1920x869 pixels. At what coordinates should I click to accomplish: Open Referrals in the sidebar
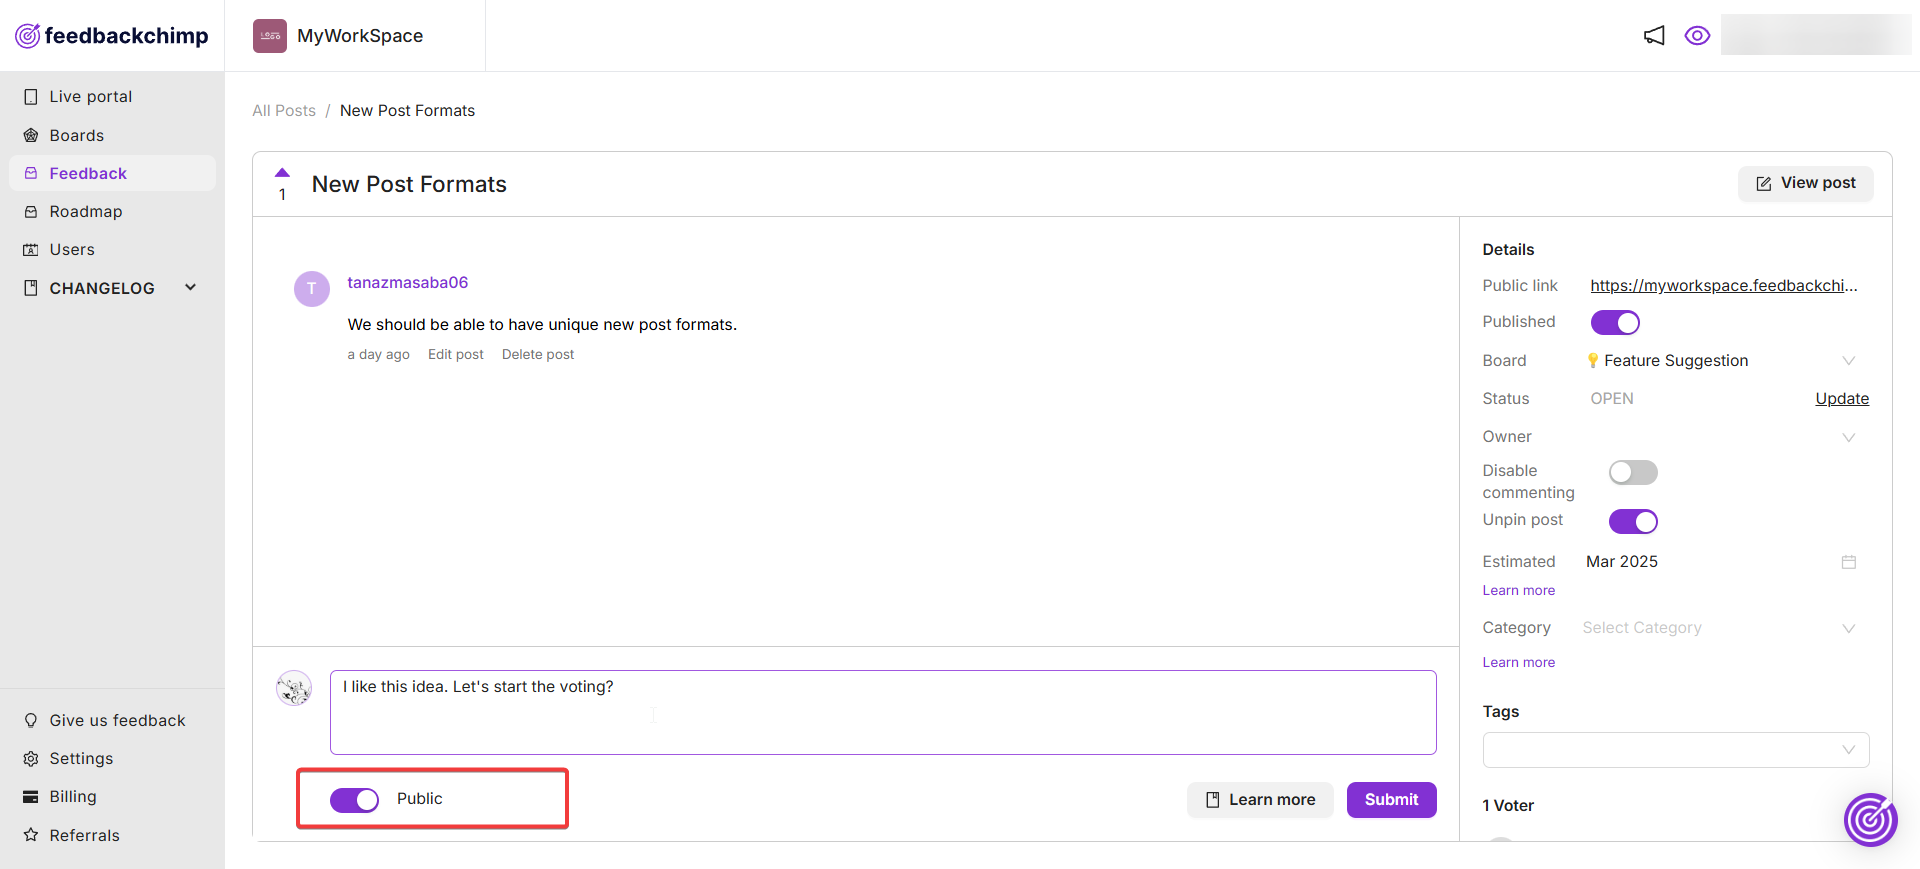pyautogui.click(x=112, y=835)
